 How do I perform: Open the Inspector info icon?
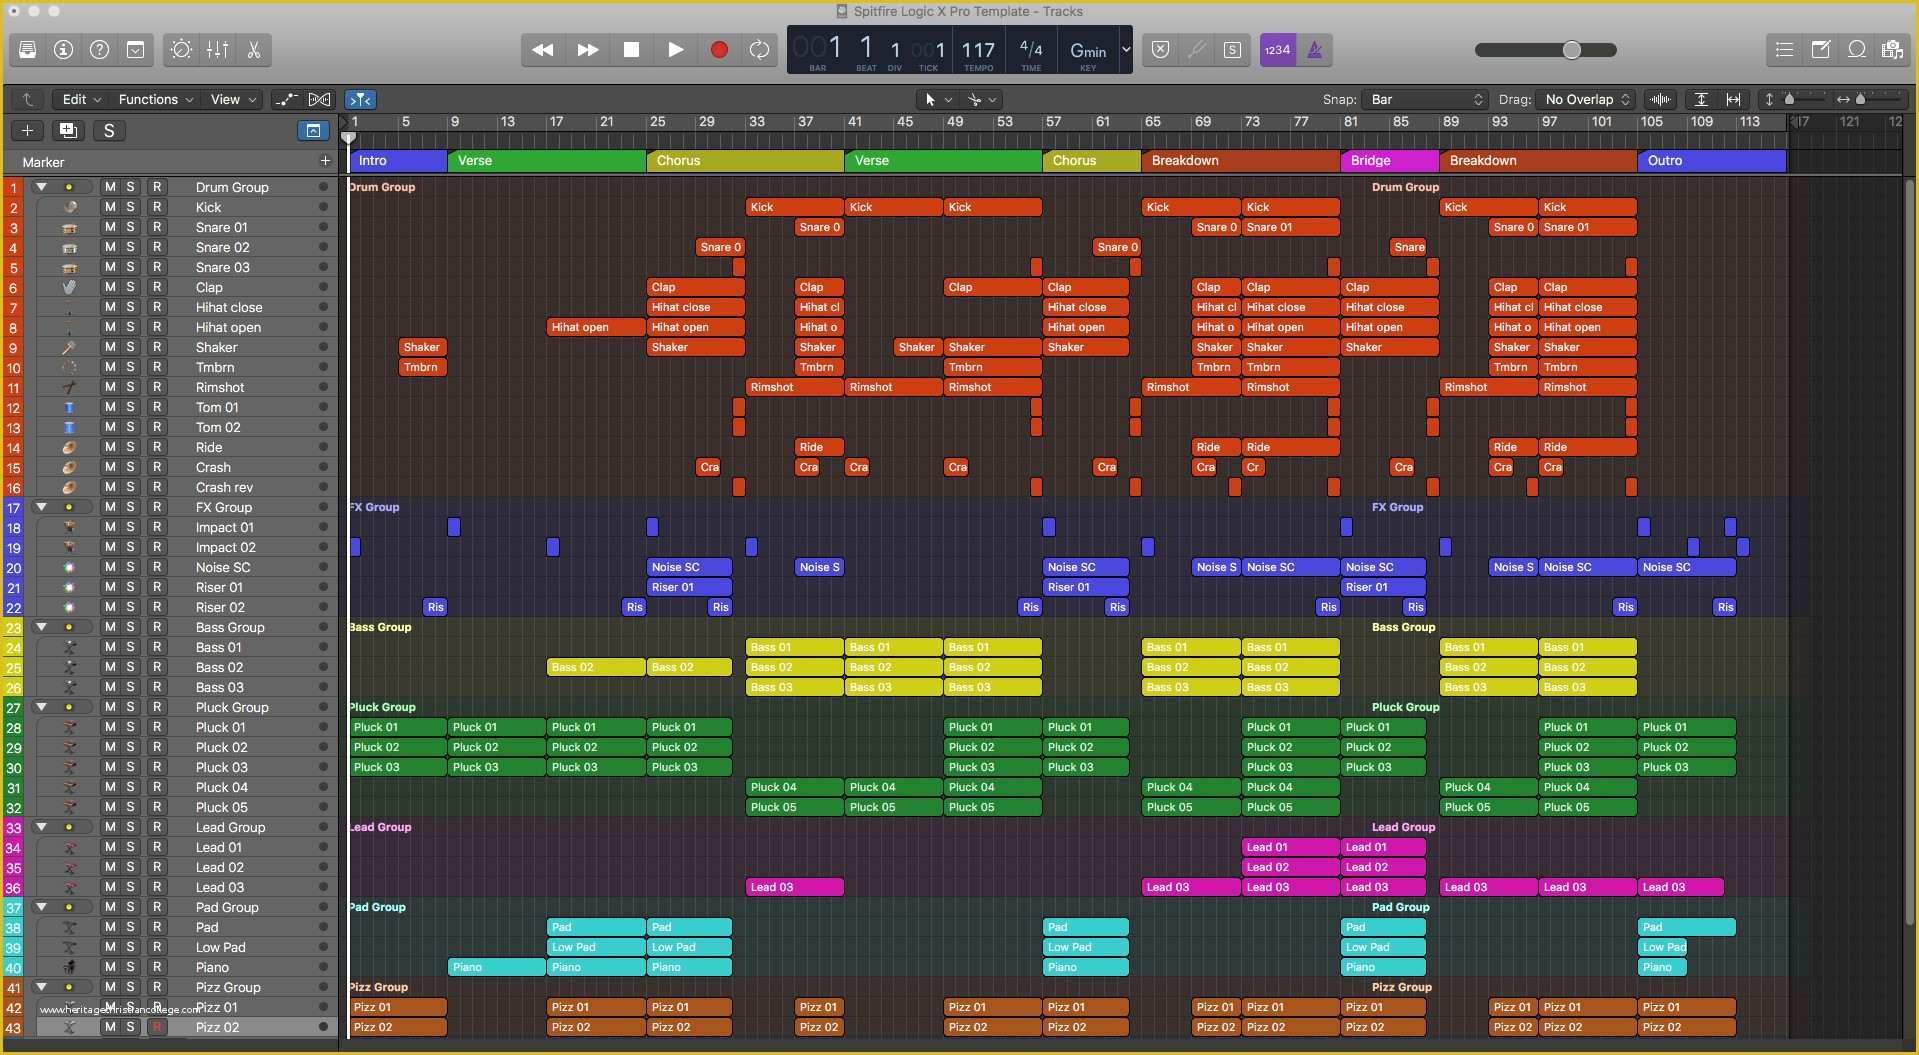click(64, 50)
